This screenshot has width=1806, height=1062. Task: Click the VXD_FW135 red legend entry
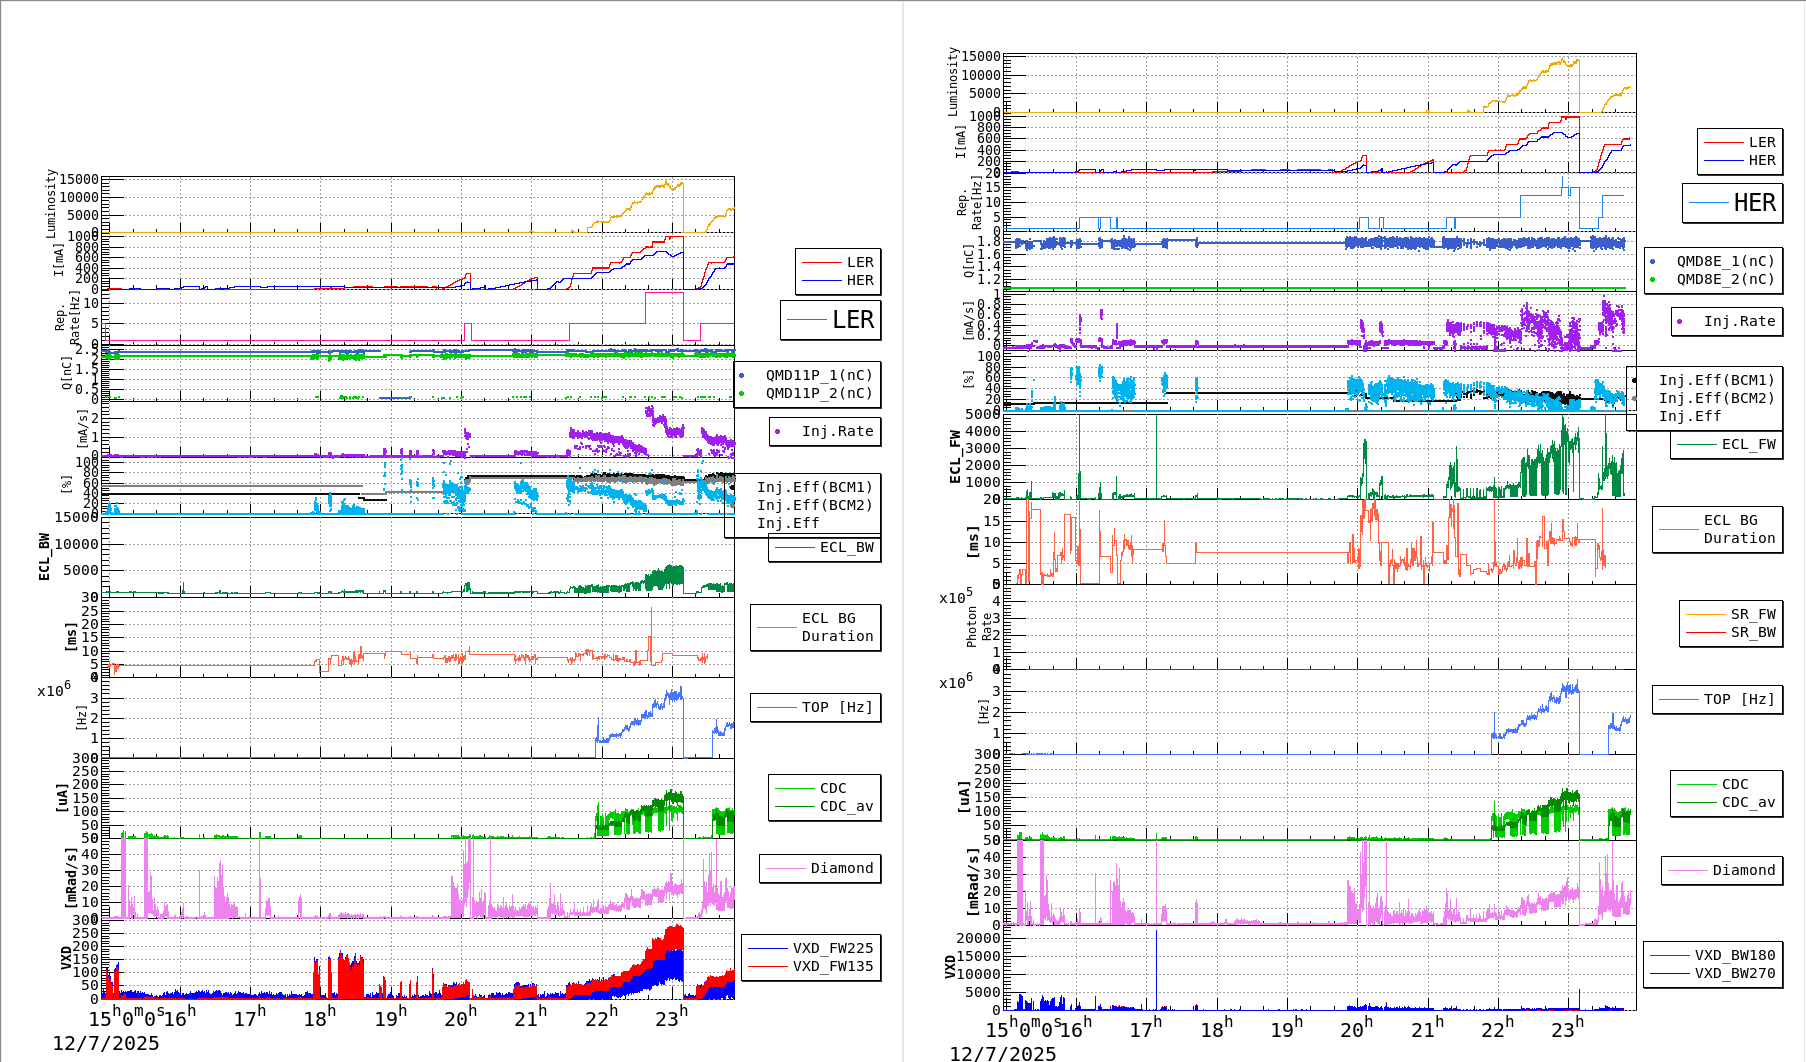point(811,967)
